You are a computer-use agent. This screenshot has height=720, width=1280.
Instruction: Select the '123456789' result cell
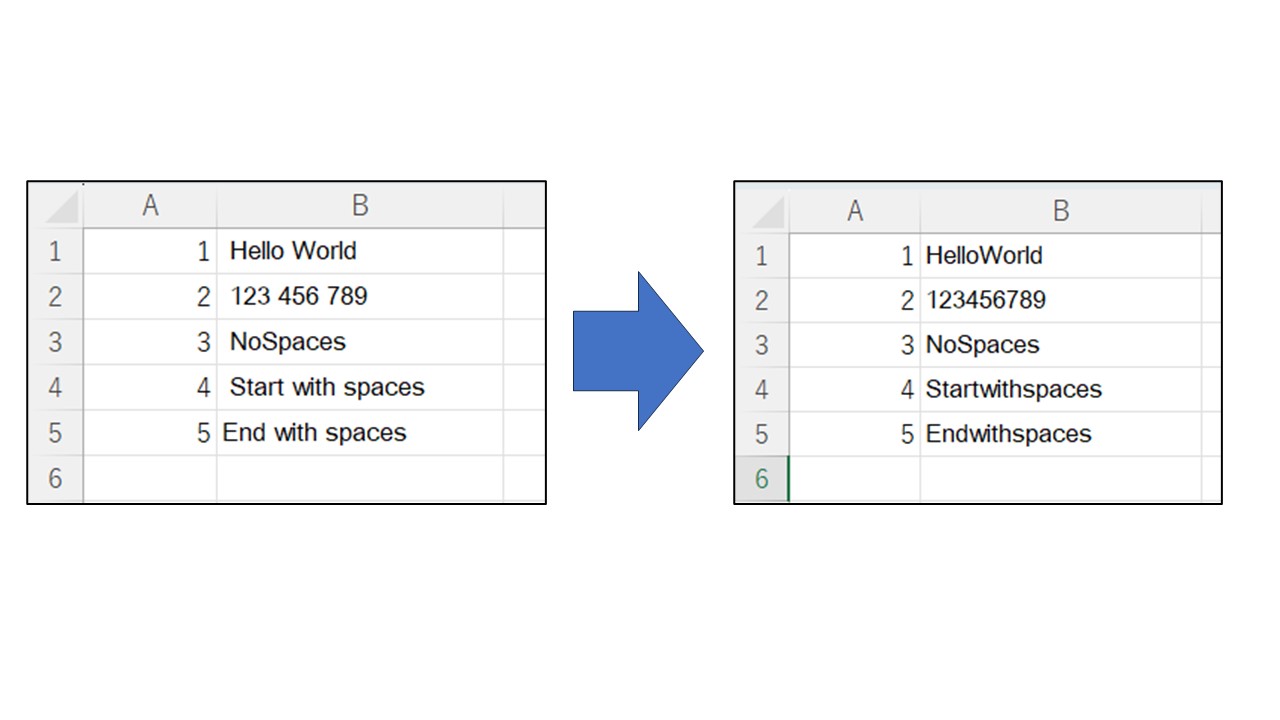pos(1060,300)
